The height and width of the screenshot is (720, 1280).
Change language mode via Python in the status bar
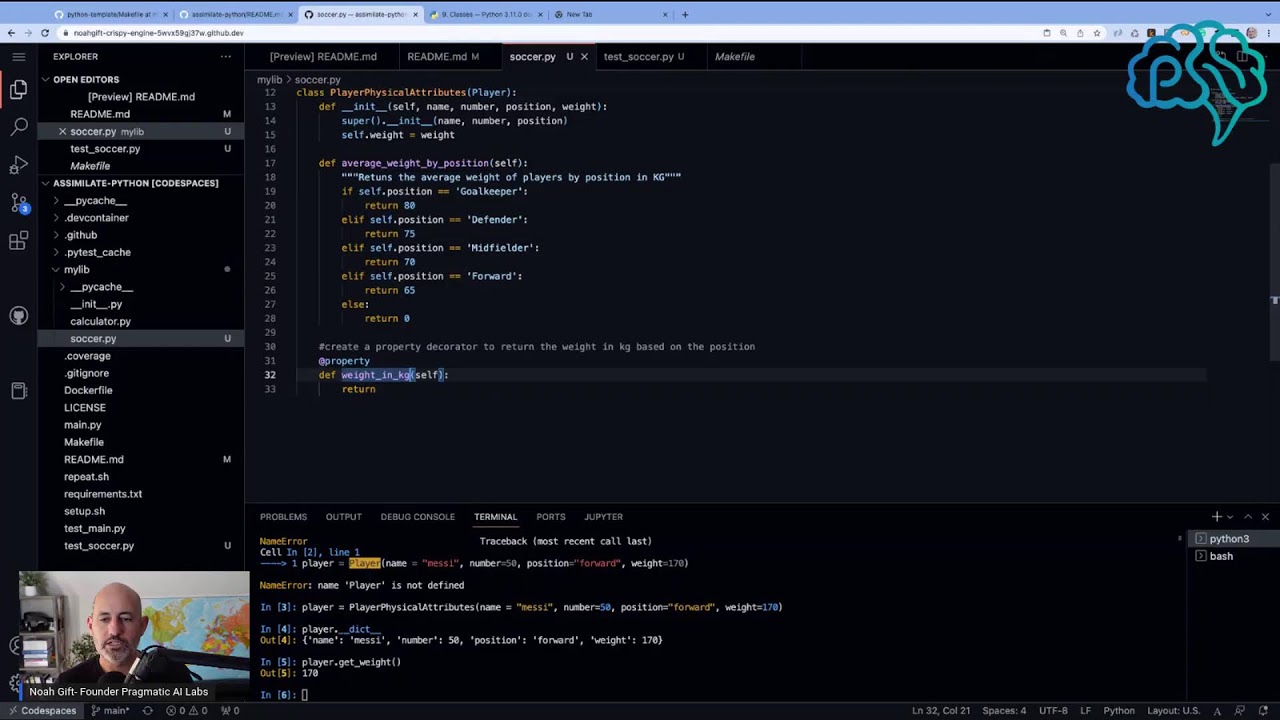click(x=1119, y=711)
